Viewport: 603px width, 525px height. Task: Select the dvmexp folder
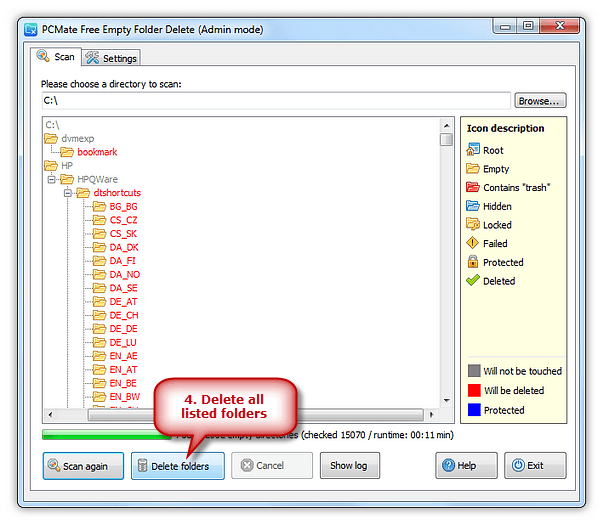(77, 138)
